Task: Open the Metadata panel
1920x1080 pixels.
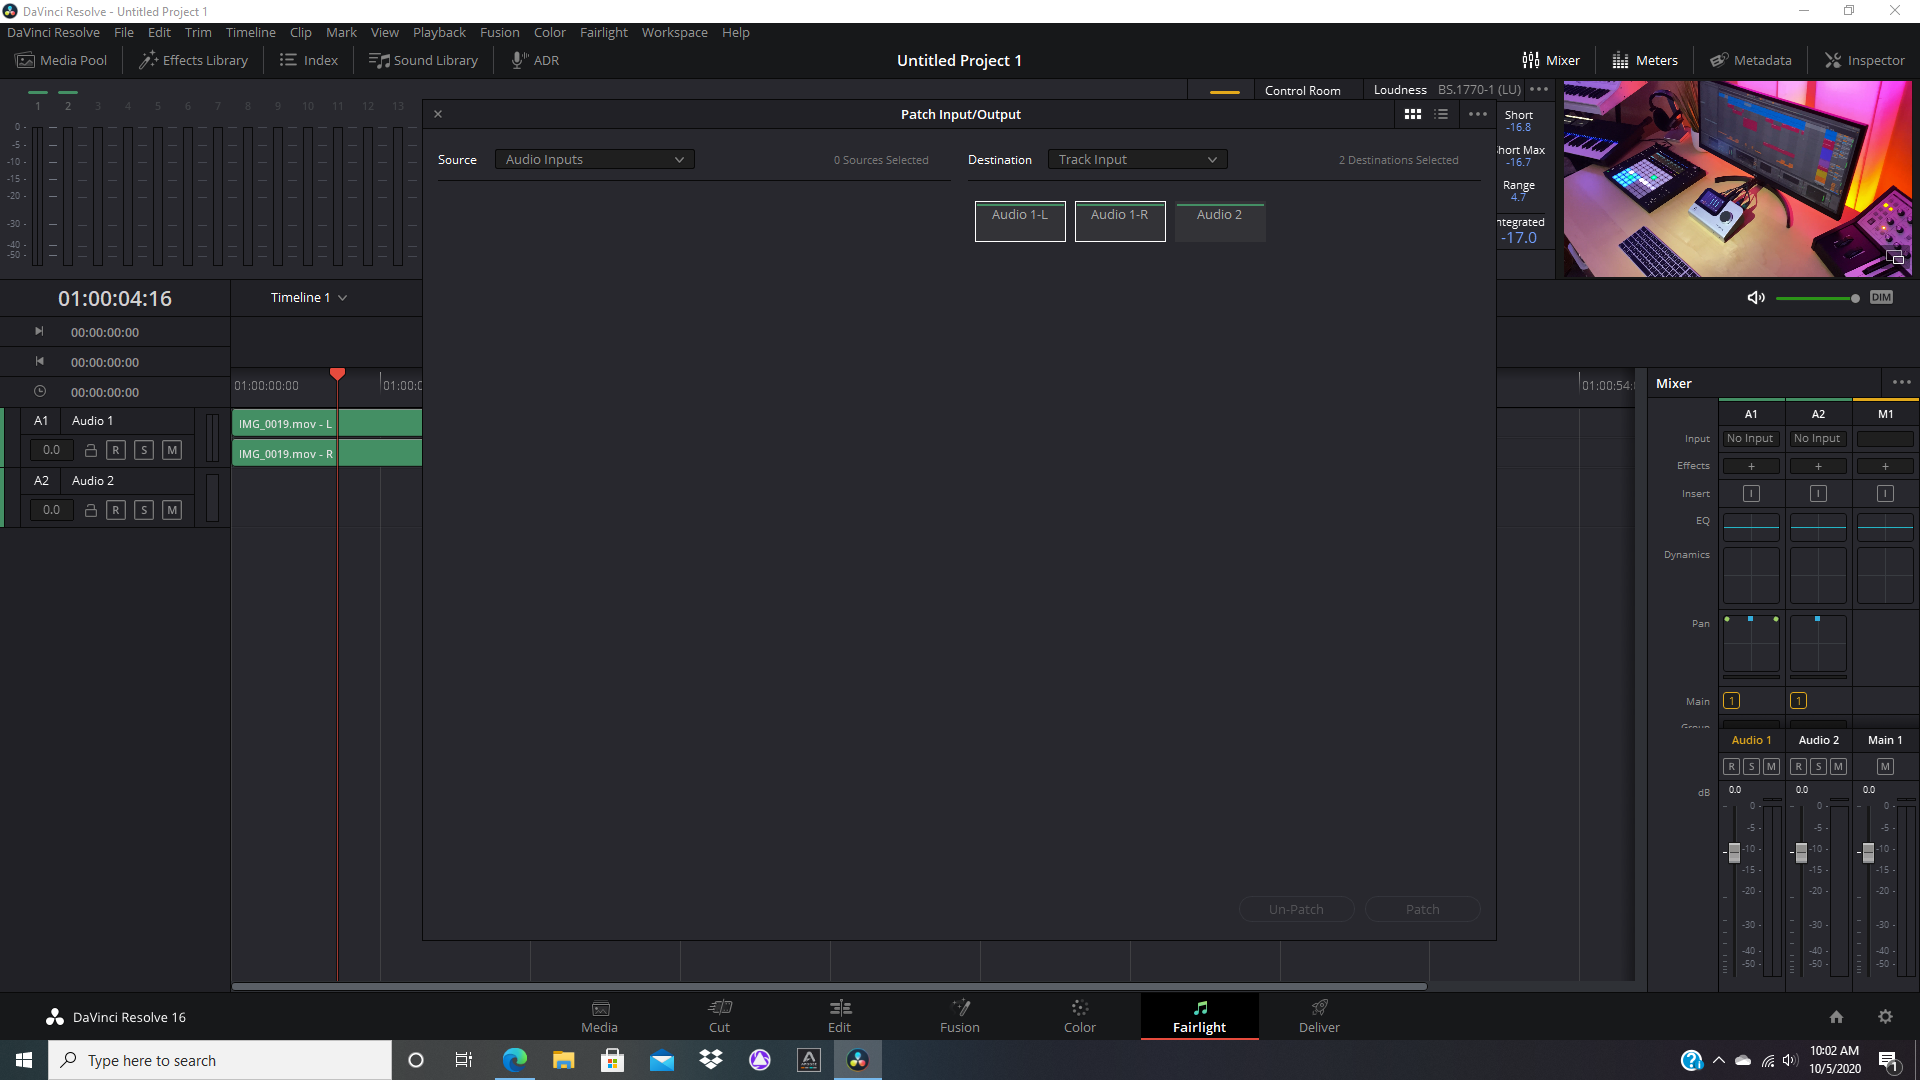Action: click(1750, 60)
